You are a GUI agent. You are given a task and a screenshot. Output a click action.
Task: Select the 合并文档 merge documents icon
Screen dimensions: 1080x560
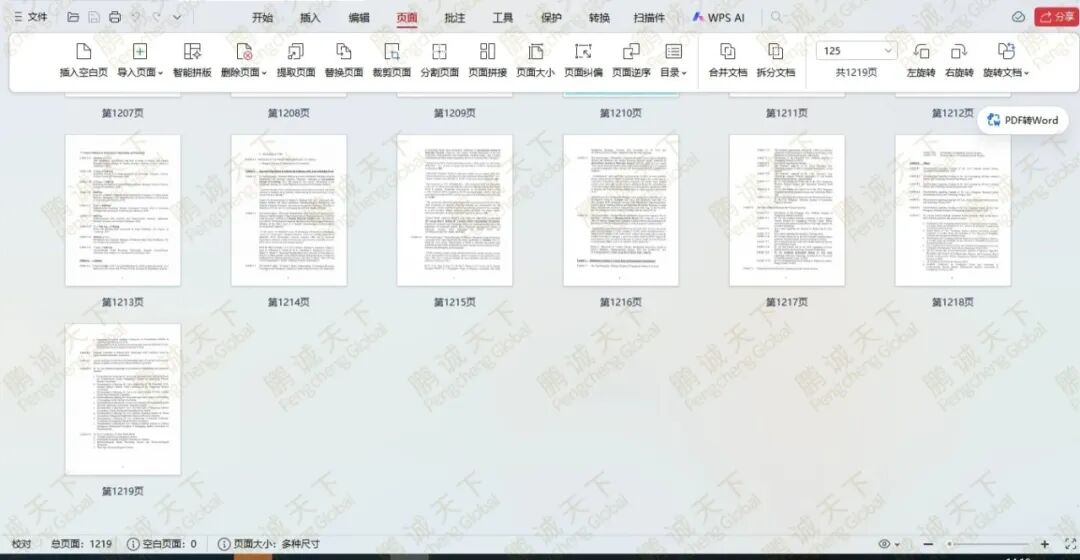click(x=727, y=52)
